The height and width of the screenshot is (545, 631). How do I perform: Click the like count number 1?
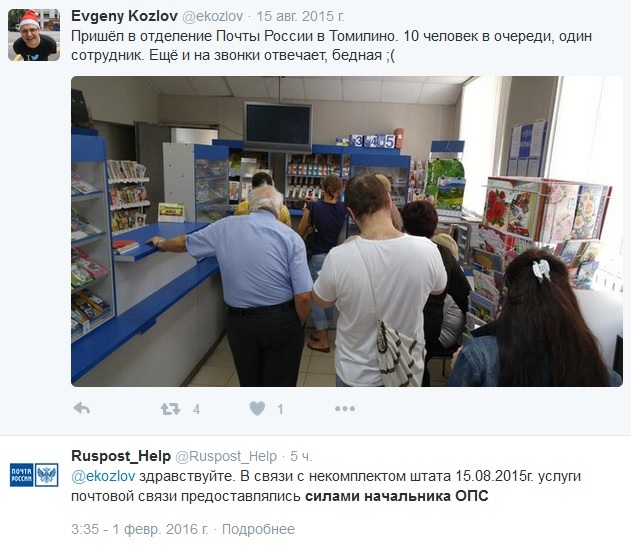280,409
